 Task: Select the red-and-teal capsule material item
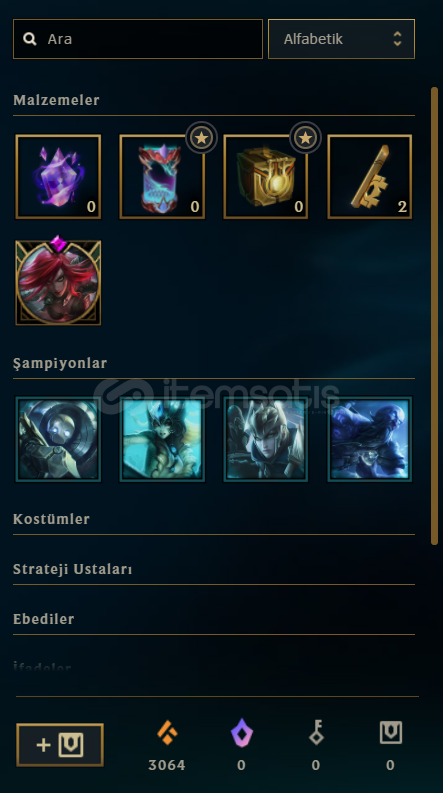(162, 177)
